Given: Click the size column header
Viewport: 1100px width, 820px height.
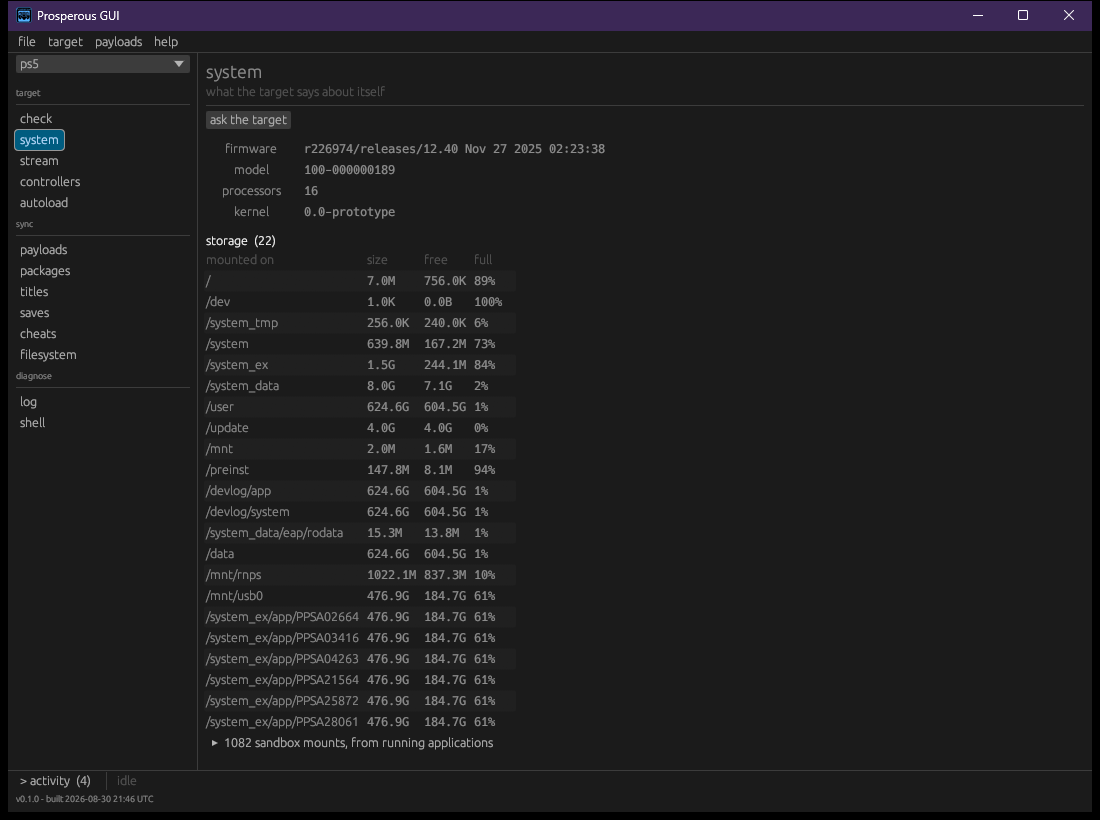Looking at the screenshot, I should tap(377, 260).
